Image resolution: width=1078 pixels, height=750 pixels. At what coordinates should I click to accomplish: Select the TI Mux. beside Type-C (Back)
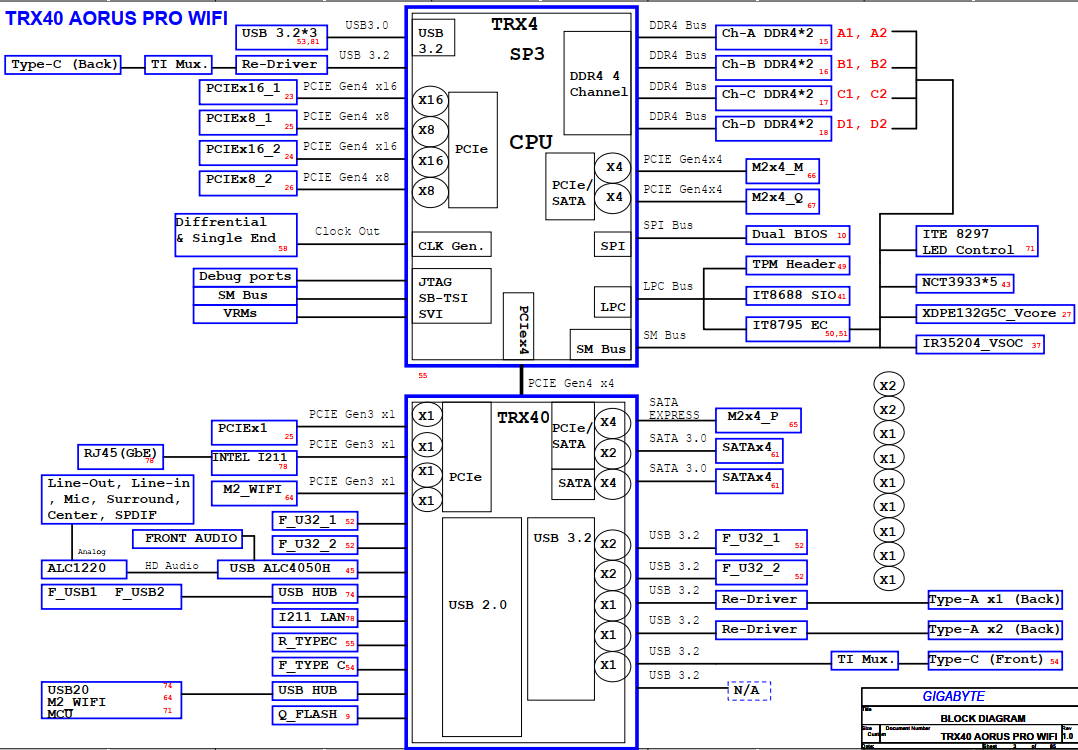178,65
